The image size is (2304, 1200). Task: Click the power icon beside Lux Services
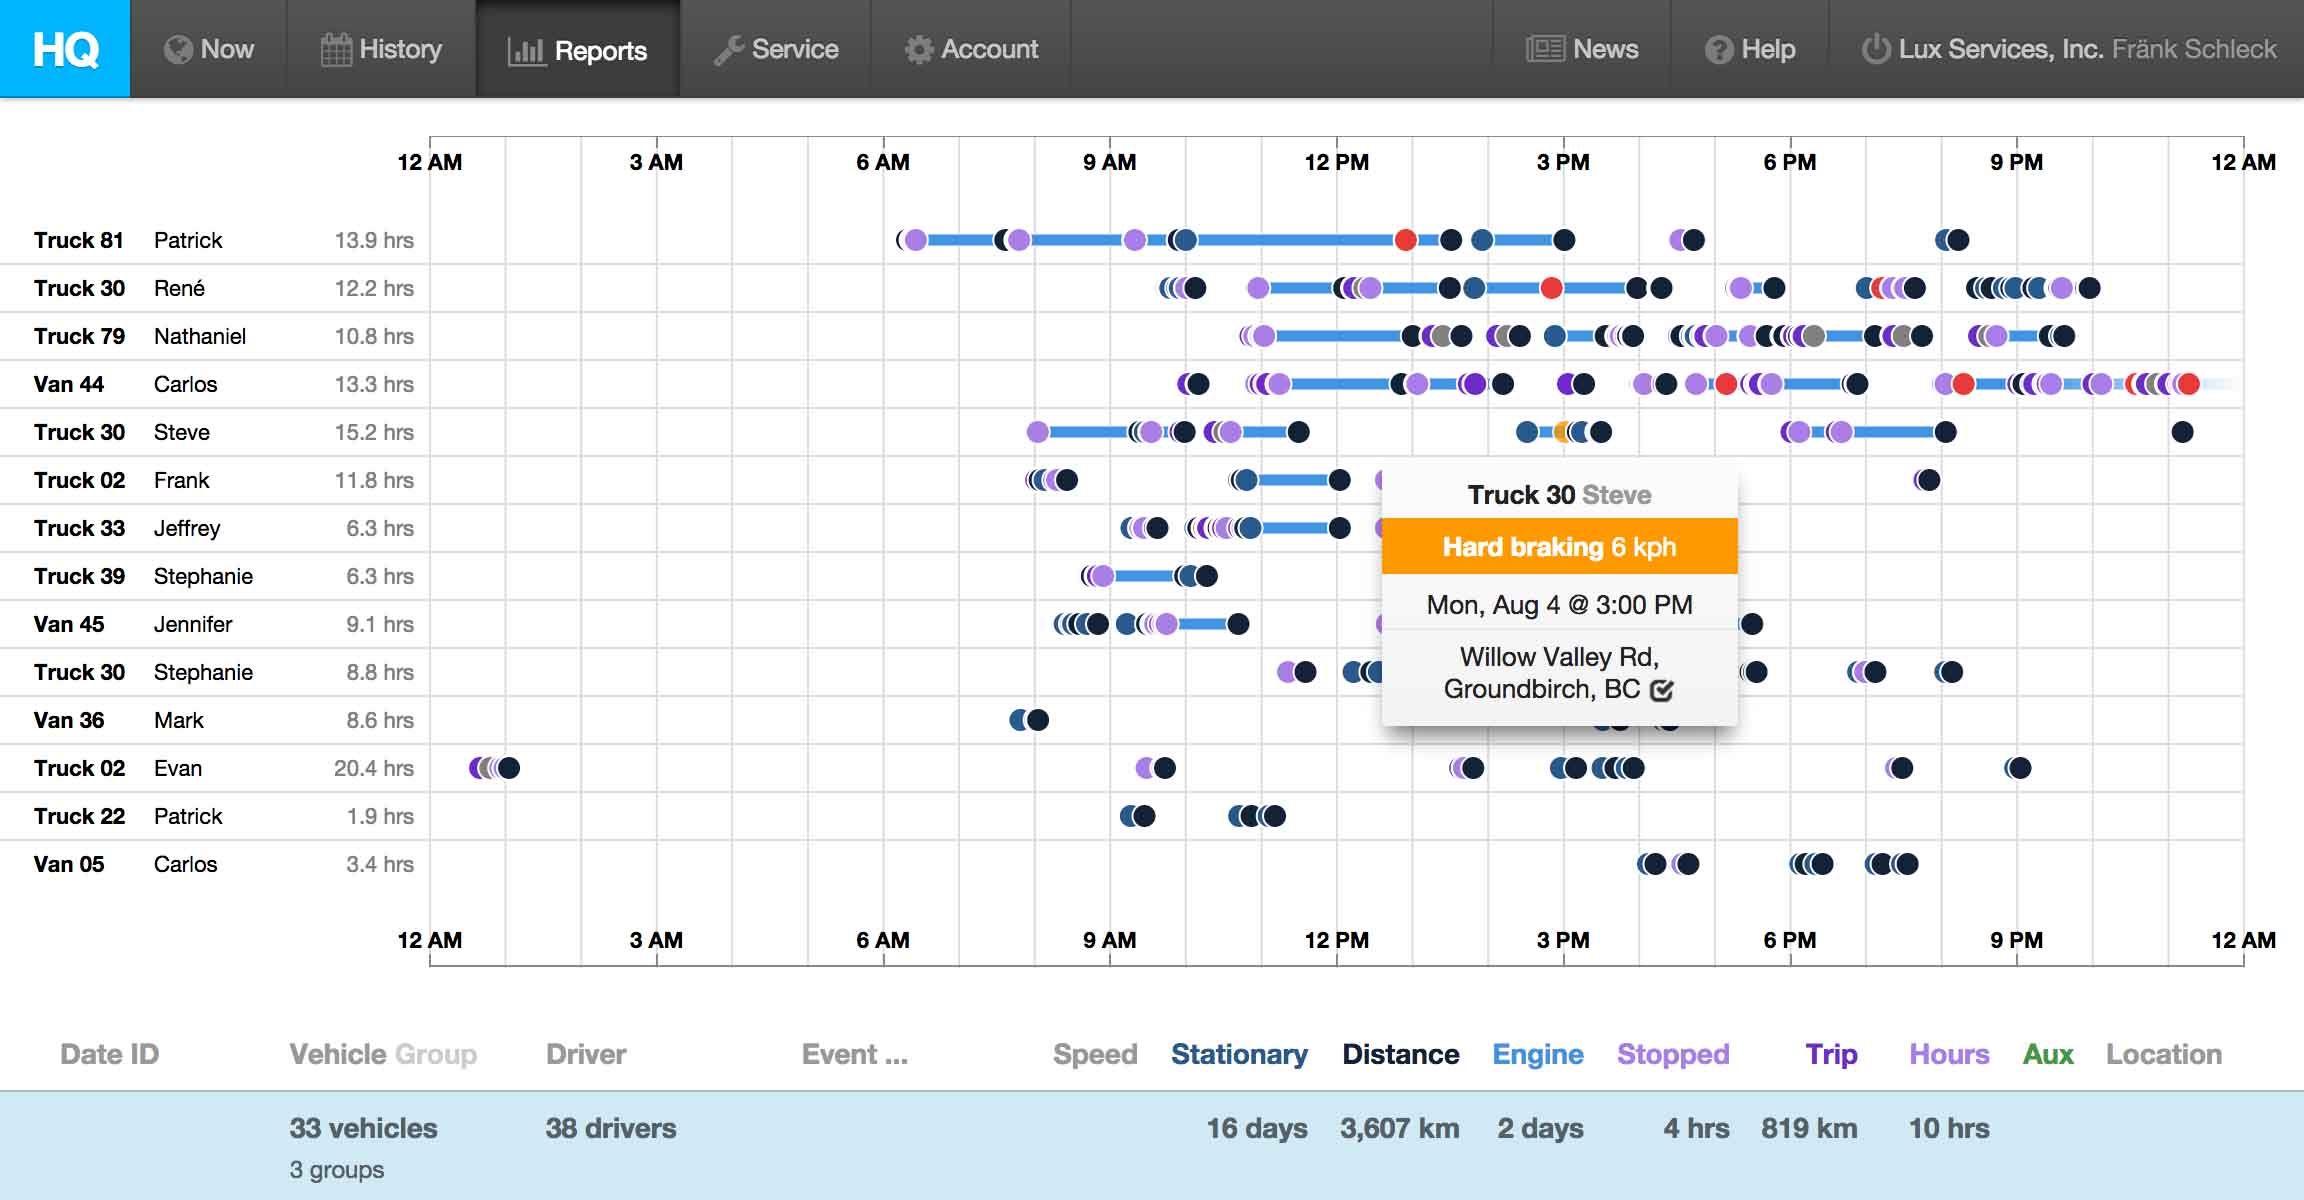pos(1875,49)
